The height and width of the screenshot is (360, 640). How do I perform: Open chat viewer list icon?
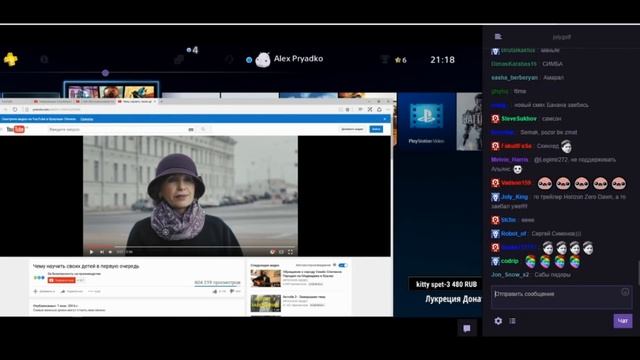click(512, 321)
